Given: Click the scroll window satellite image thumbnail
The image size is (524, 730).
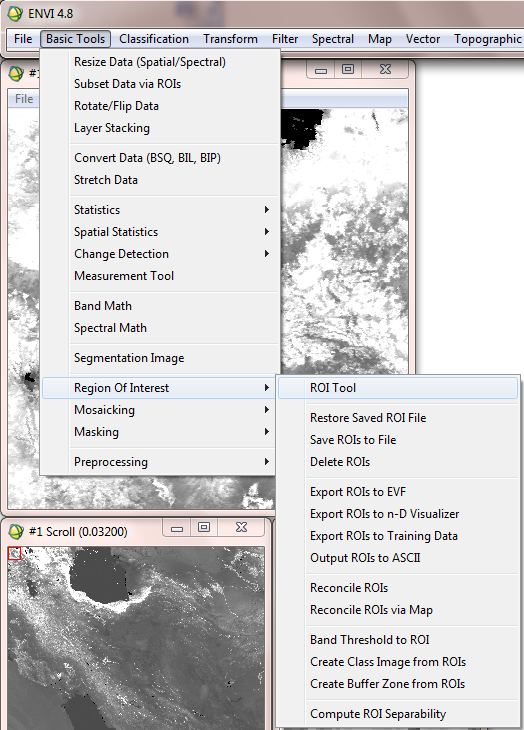Looking at the screenshot, I should tap(136, 638).
